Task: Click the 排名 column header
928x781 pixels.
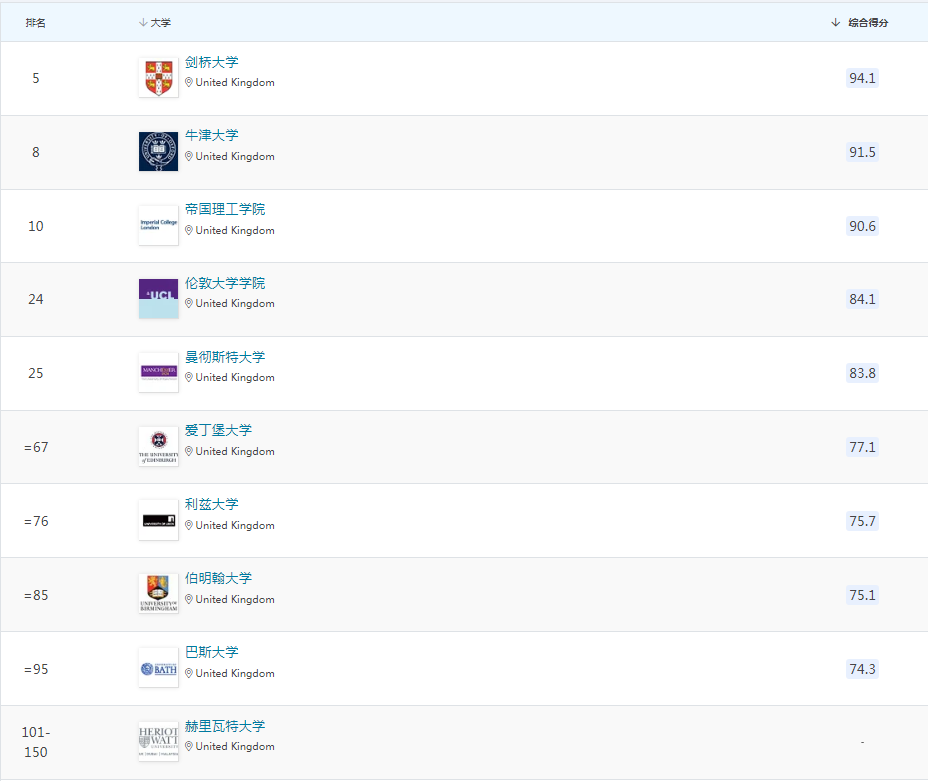Action: tap(36, 22)
